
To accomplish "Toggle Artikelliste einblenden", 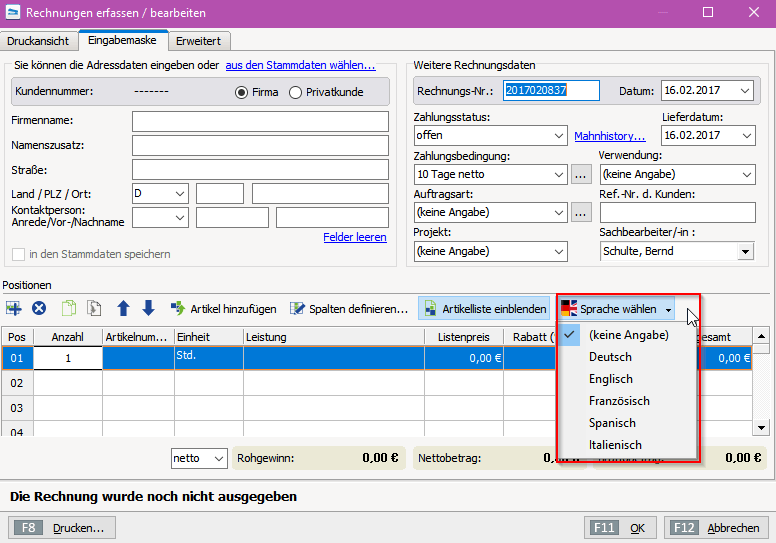I will point(484,309).
